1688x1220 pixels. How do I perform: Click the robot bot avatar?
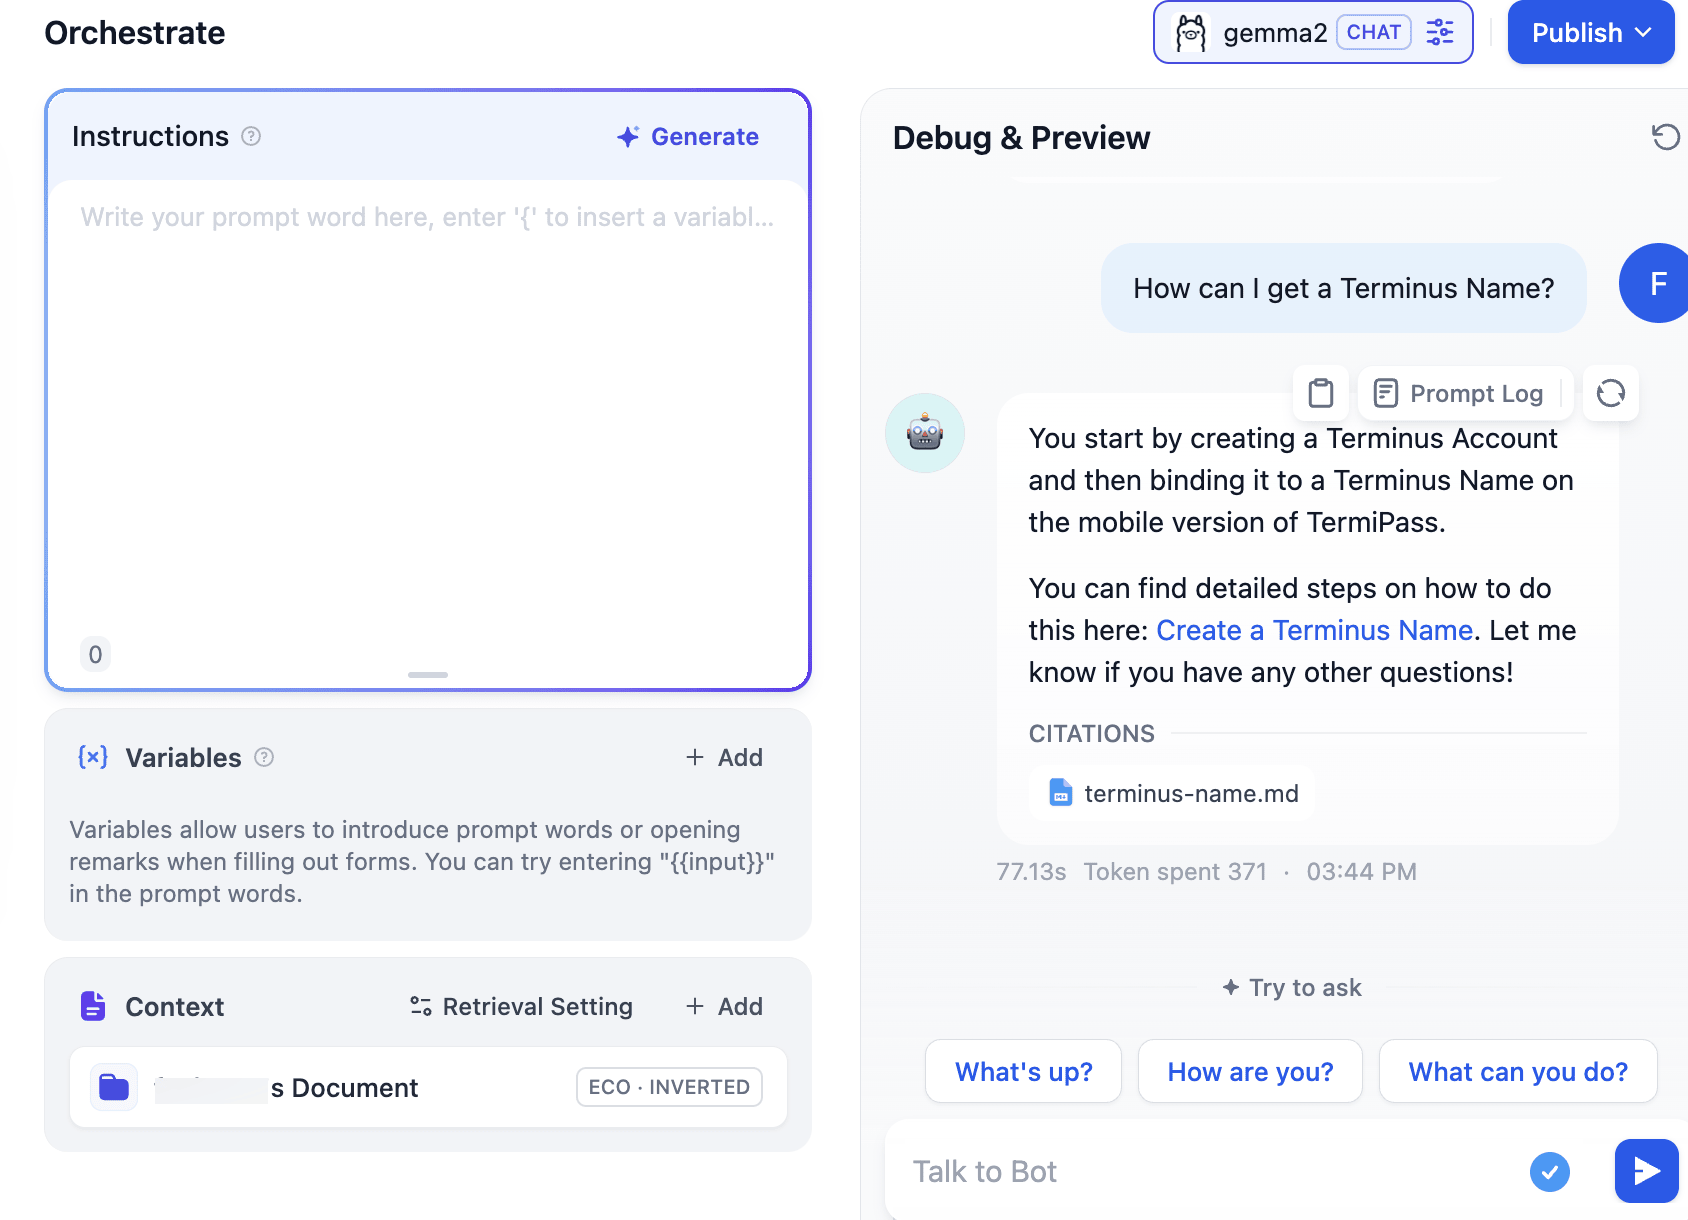click(924, 433)
